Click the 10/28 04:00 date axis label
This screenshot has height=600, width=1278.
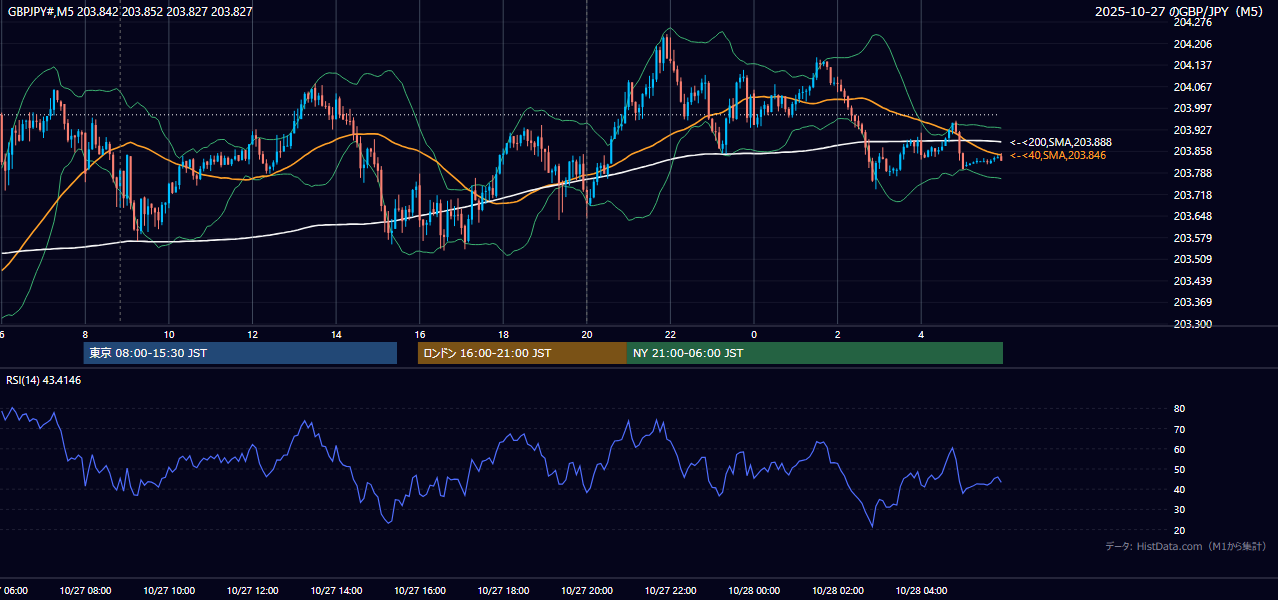921,591
